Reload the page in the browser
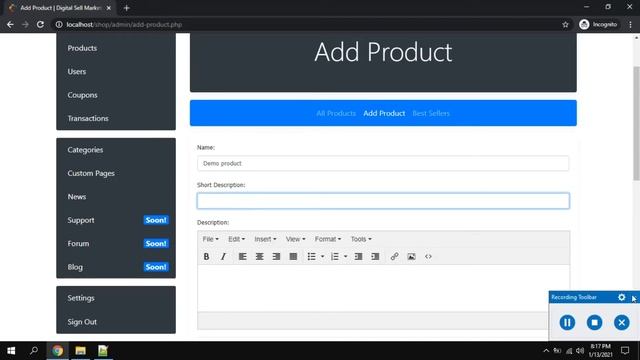The height and width of the screenshot is (360, 640). point(40,24)
